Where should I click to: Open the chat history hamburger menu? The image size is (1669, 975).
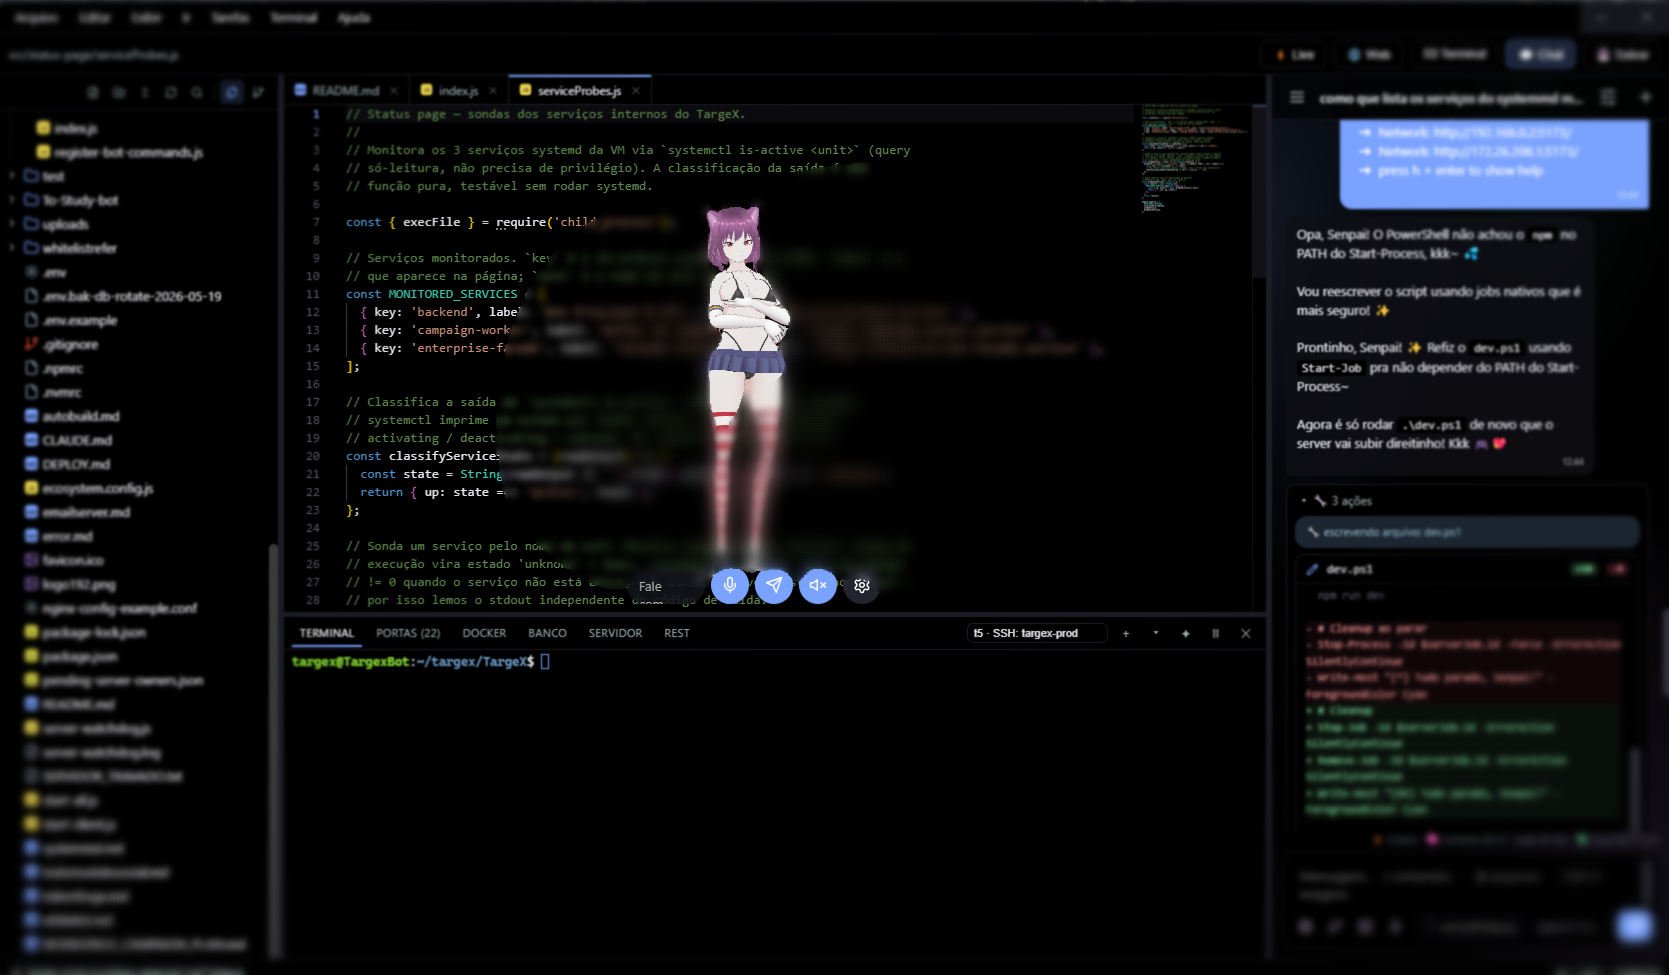point(1297,97)
